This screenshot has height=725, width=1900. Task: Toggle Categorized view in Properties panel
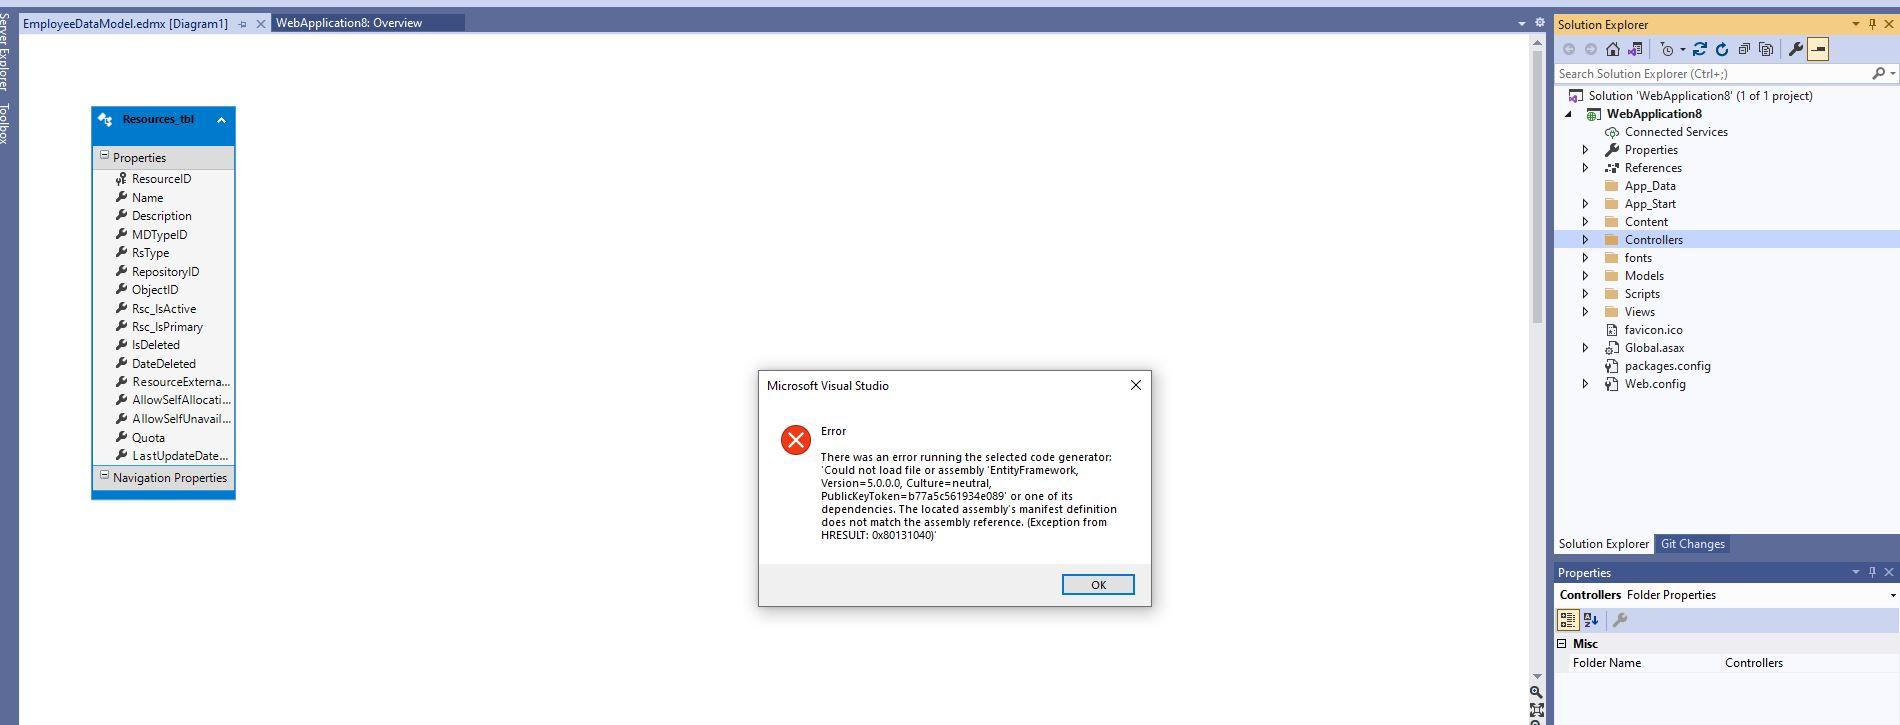point(1568,620)
